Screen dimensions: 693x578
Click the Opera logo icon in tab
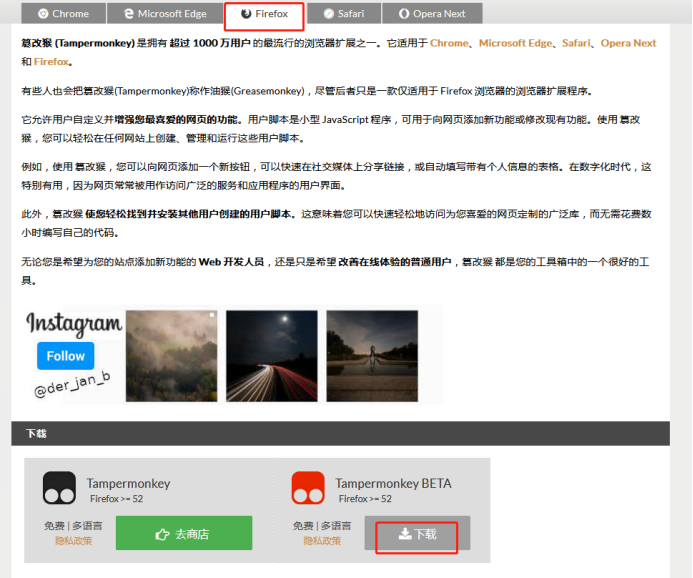pyautogui.click(x=404, y=14)
